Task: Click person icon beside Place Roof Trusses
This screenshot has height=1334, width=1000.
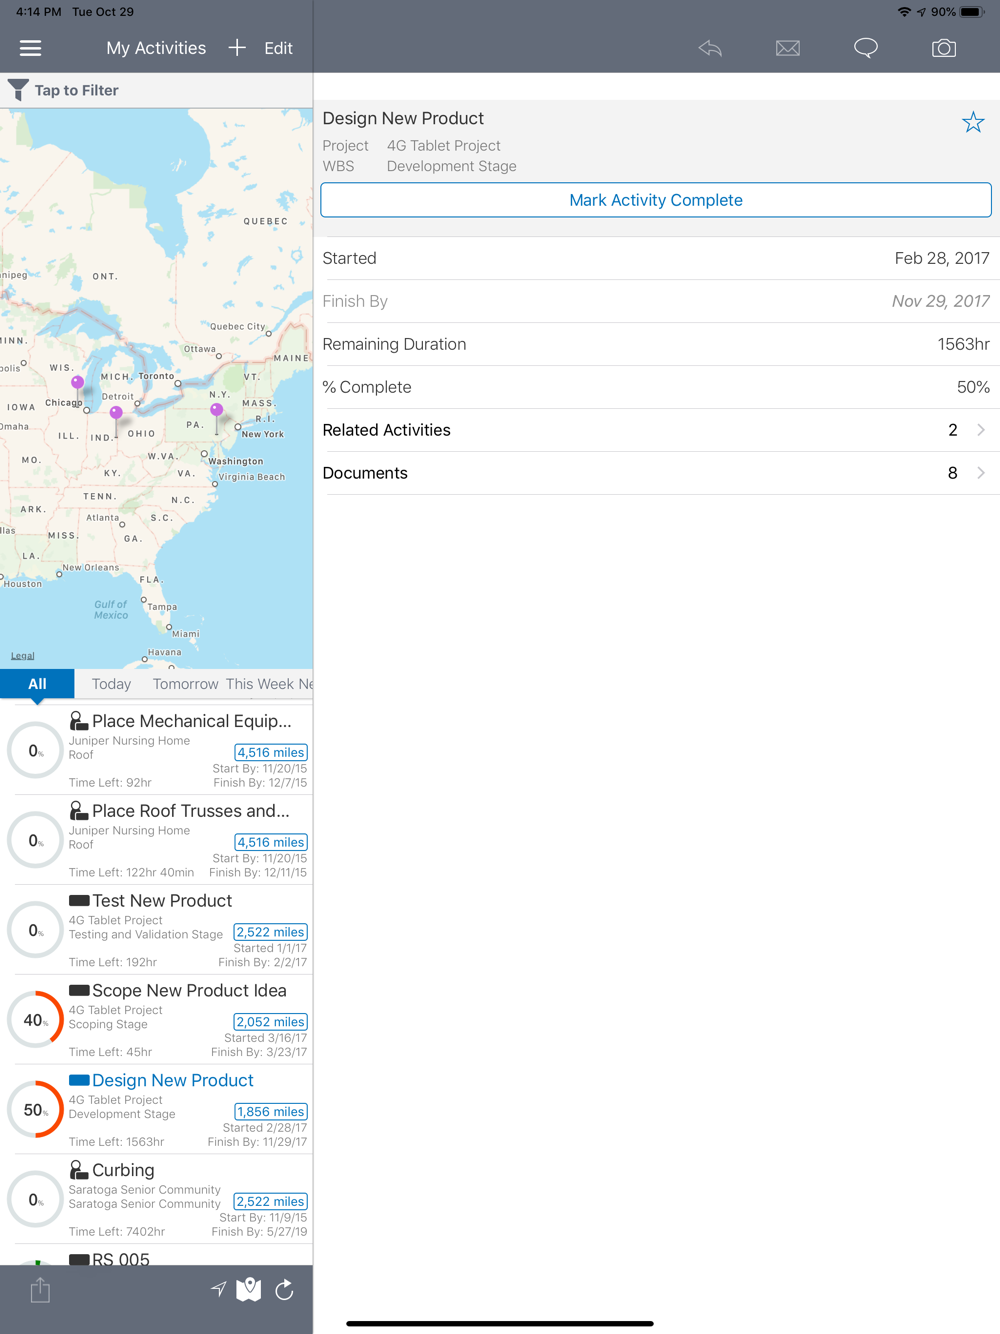Action: pyautogui.click(x=79, y=810)
